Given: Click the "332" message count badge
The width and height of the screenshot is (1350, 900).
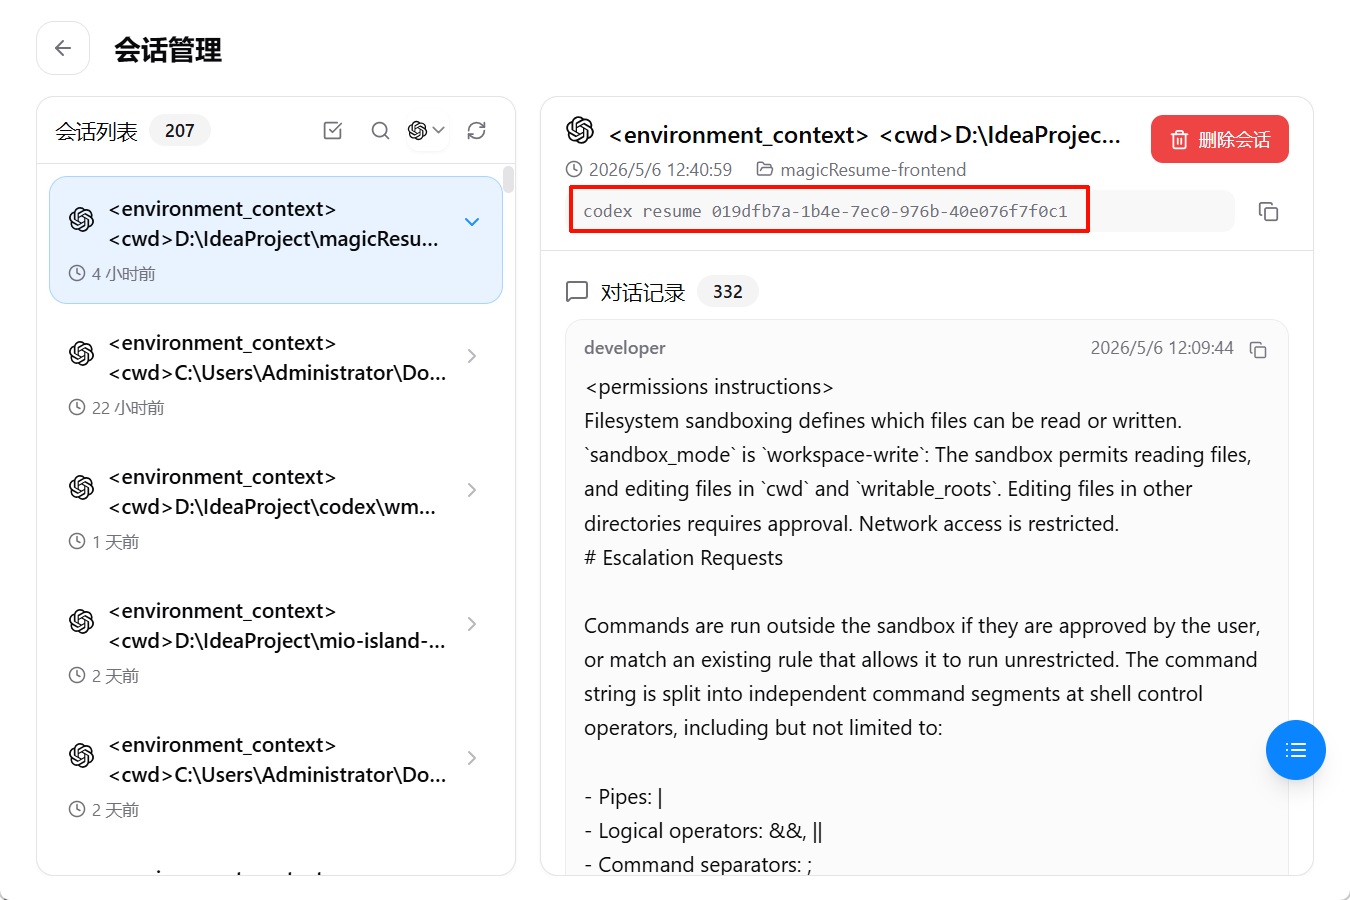Looking at the screenshot, I should (728, 292).
